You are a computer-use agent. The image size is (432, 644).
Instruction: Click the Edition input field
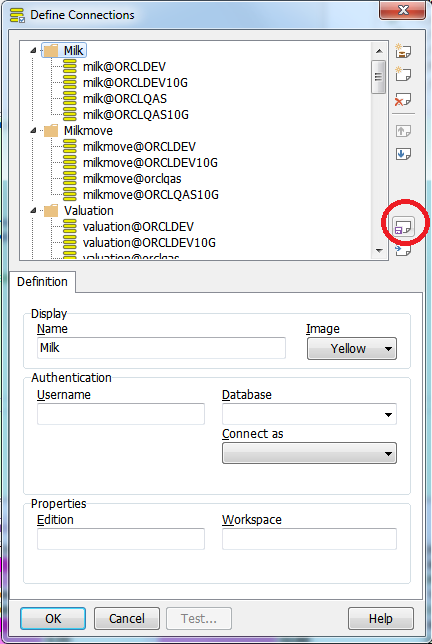pyautogui.click(x=121, y=539)
